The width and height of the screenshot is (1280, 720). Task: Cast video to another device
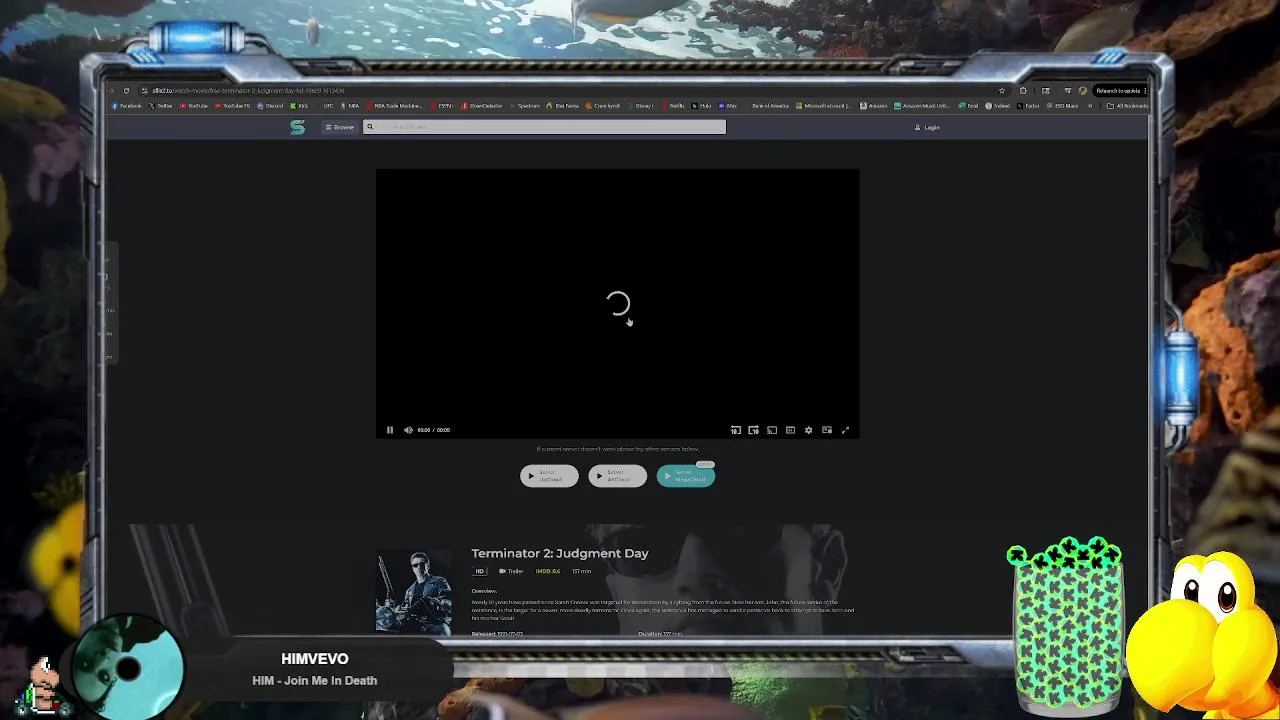(771, 430)
